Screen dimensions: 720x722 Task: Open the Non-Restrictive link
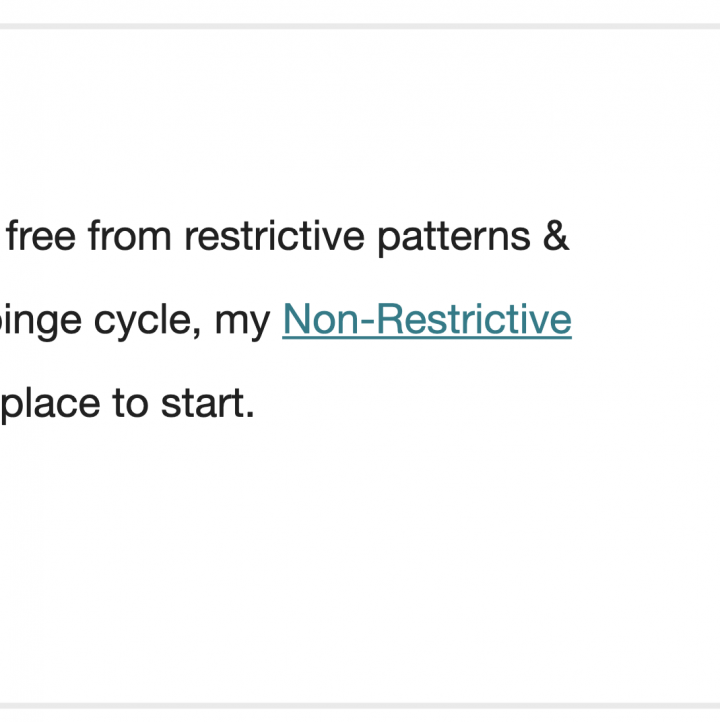coord(427,320)
